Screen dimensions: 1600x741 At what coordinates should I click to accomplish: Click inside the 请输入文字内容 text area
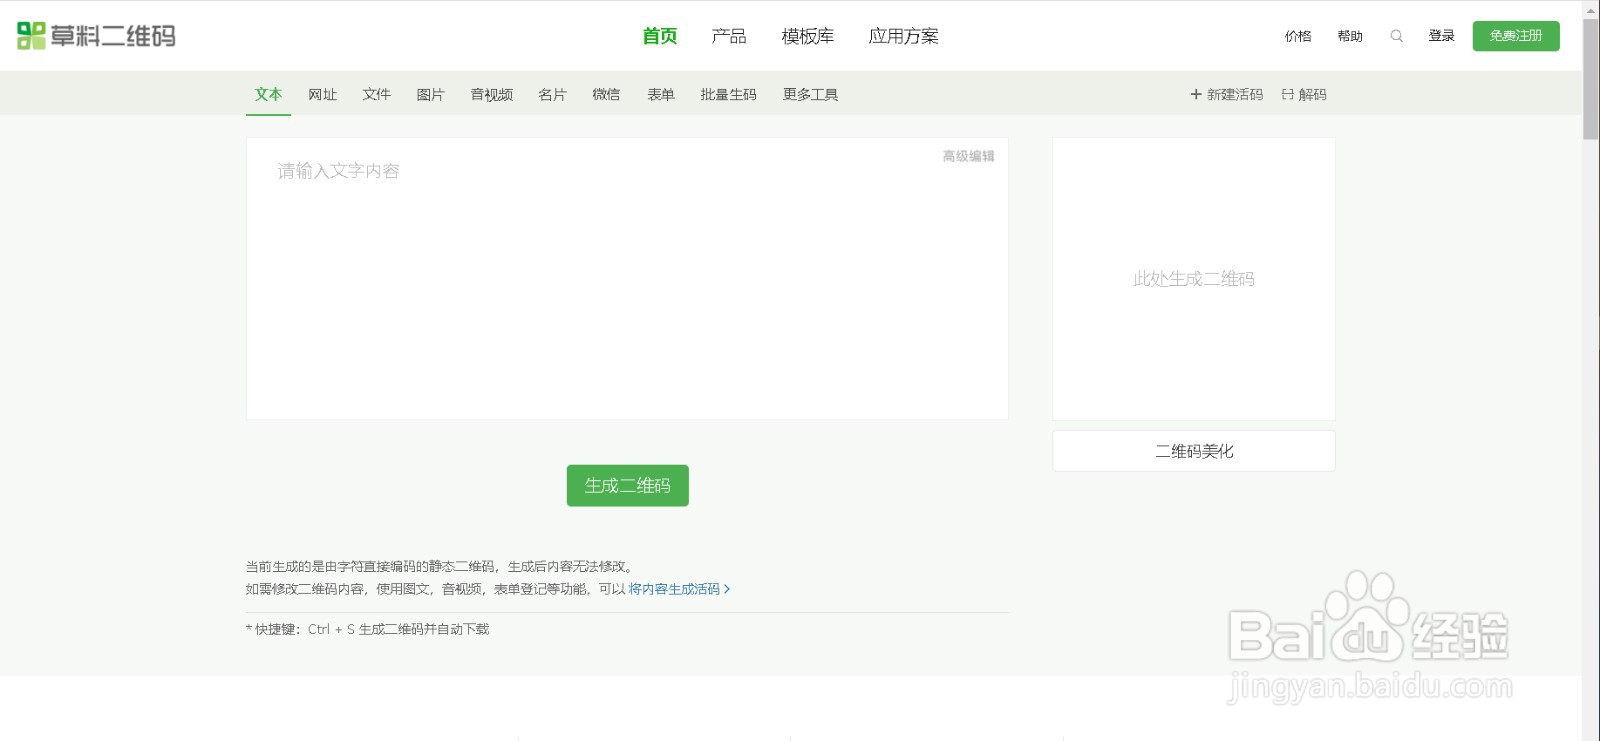tap(627, 279)
